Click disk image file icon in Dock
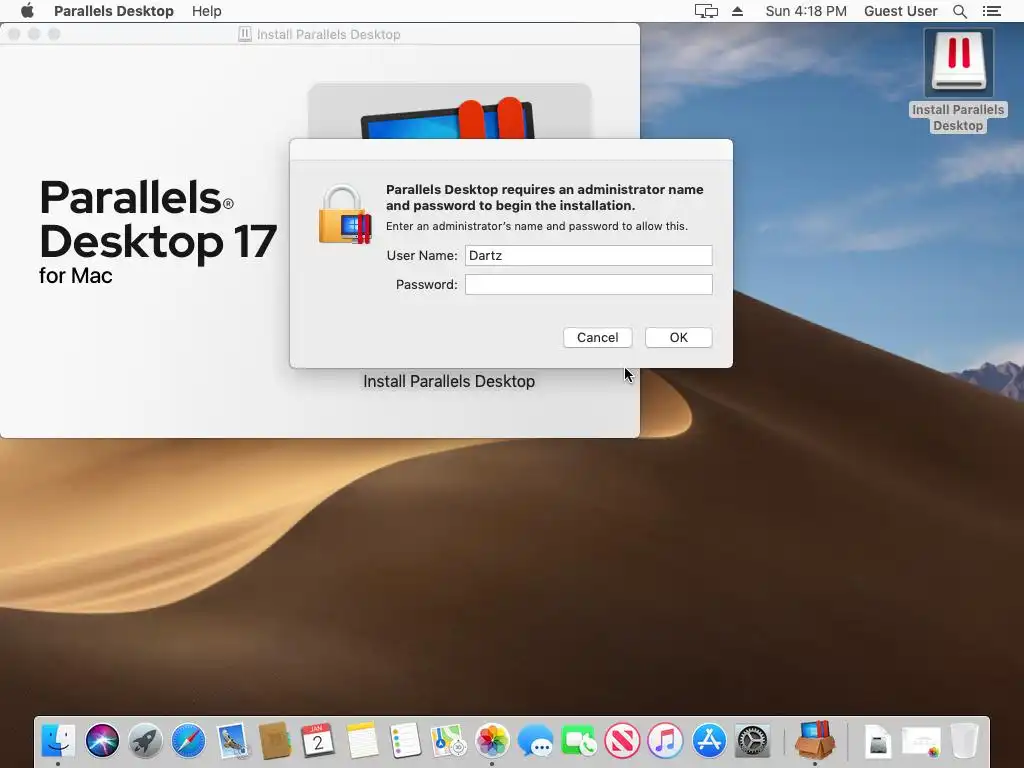1024x768 pixels. 878,742
